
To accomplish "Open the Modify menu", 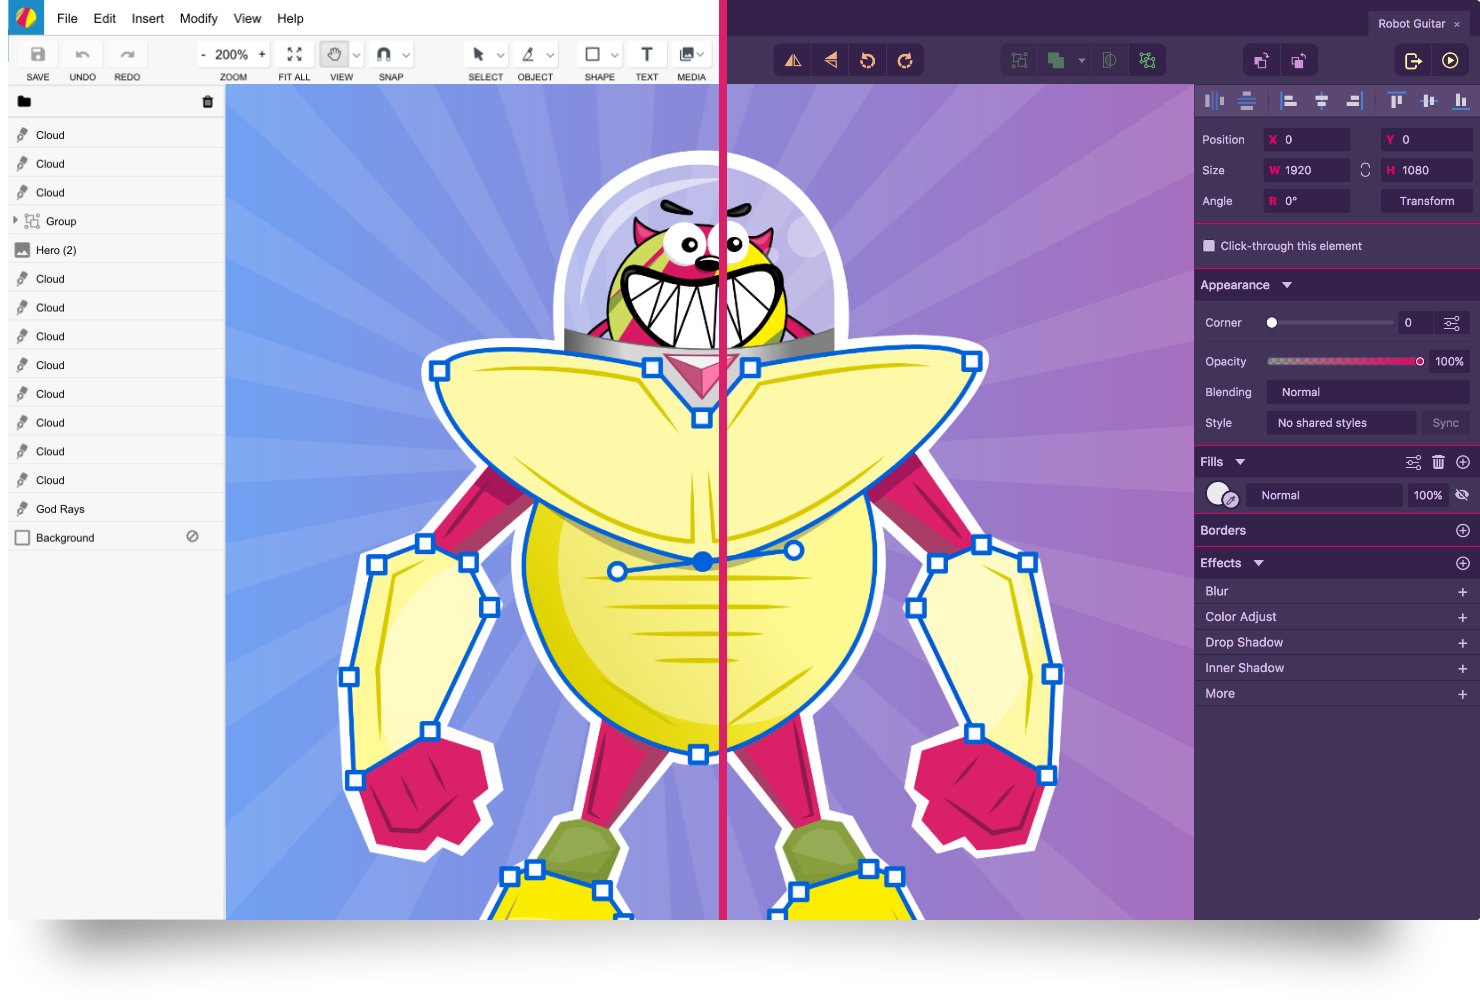I will pos(198,19).
